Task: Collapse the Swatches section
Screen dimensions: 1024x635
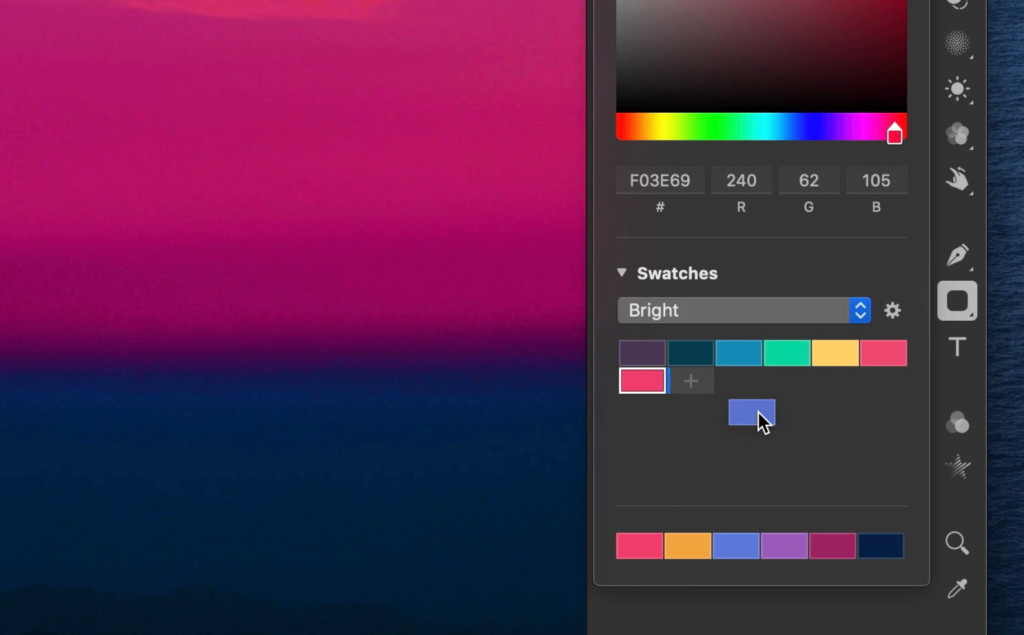Action: 621,272
